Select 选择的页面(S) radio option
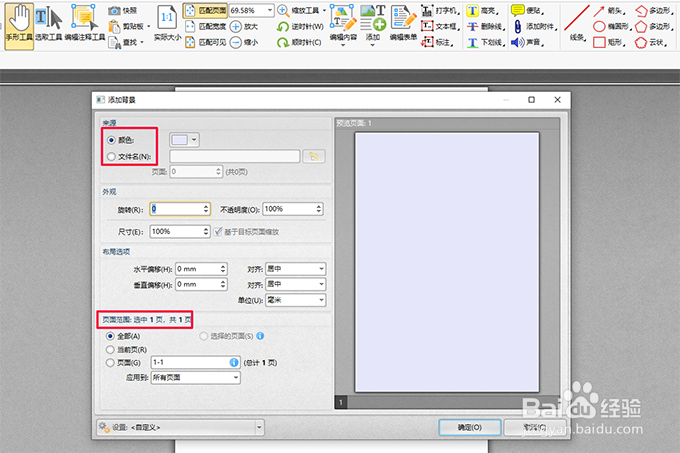The width and height of the screenshot is (680, 453). [x=203, y=336]
